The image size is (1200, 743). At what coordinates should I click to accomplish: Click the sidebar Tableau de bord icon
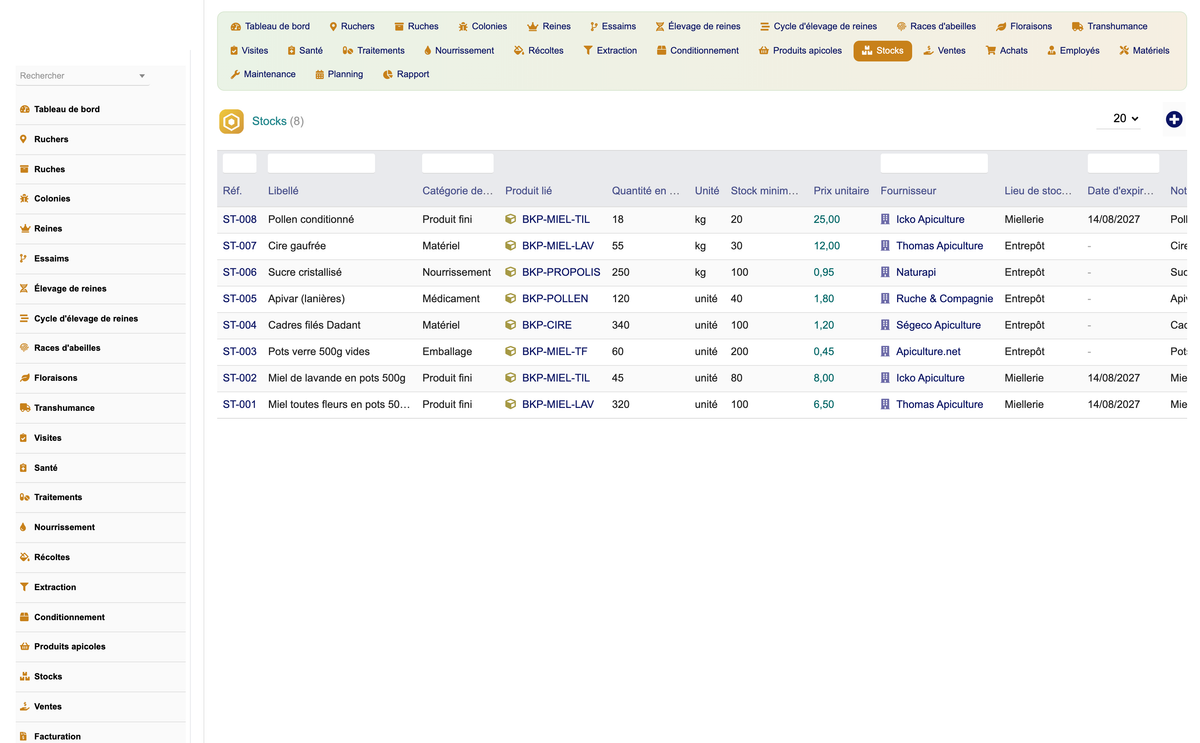coord(24,109)
